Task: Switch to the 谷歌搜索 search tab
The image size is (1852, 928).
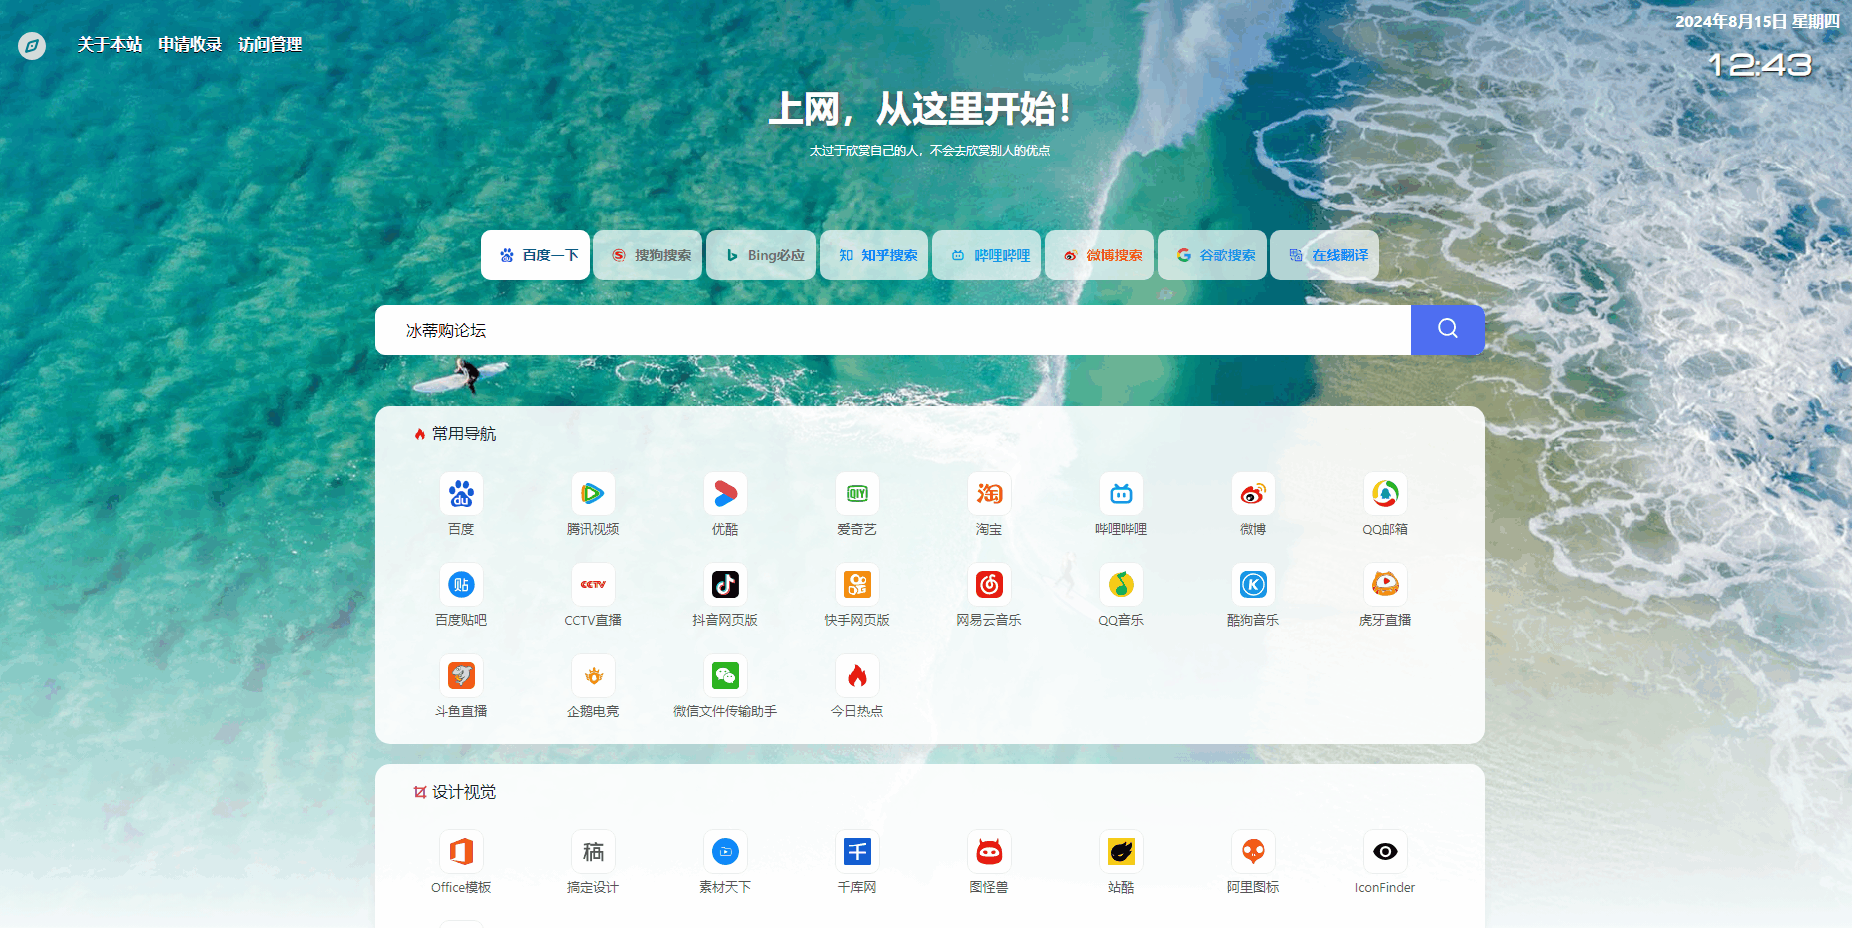Action: point(1213,255)
